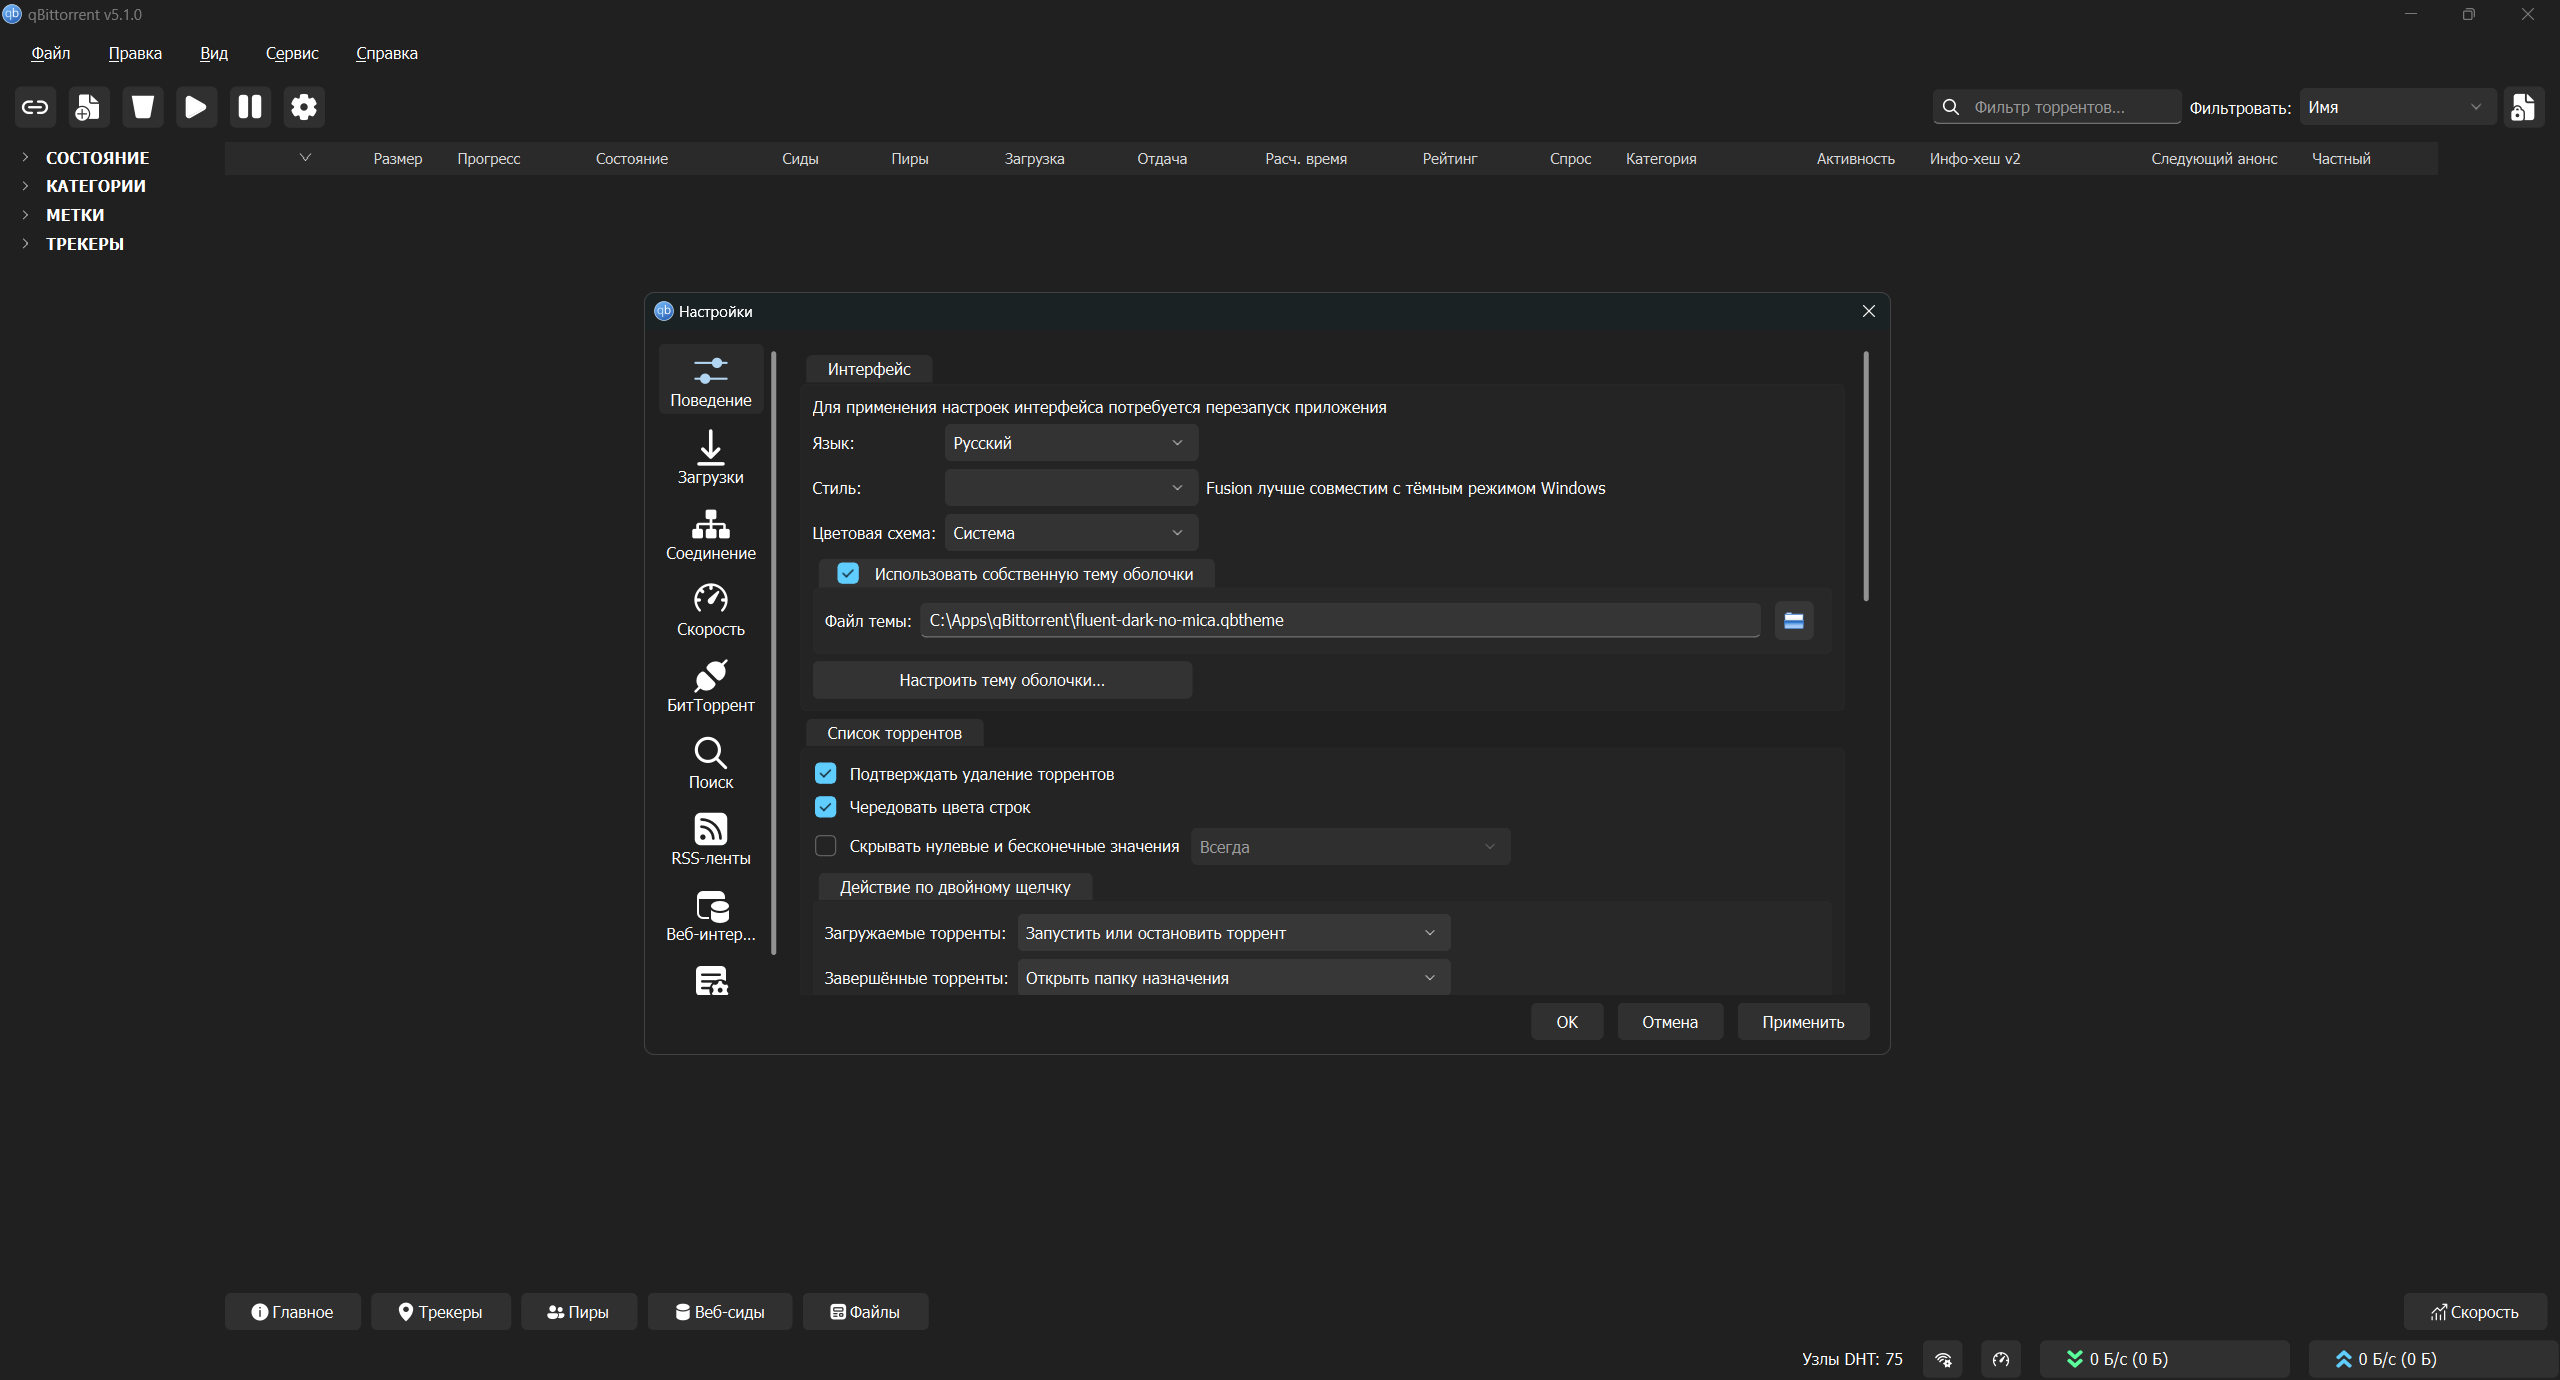Image resolution: width=2560 pixels, height=1380 pixels.
Task: Click the add torrent link toolbar icon
Action: coord(35,107)
